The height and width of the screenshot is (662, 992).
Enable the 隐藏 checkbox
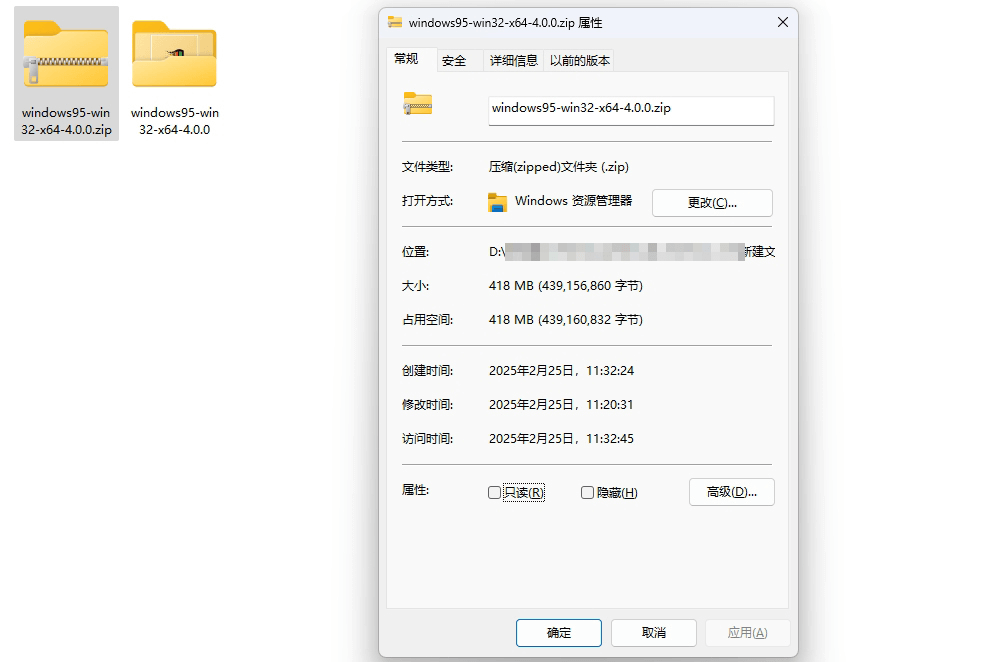pyautogui.click(x=586, y=492)
